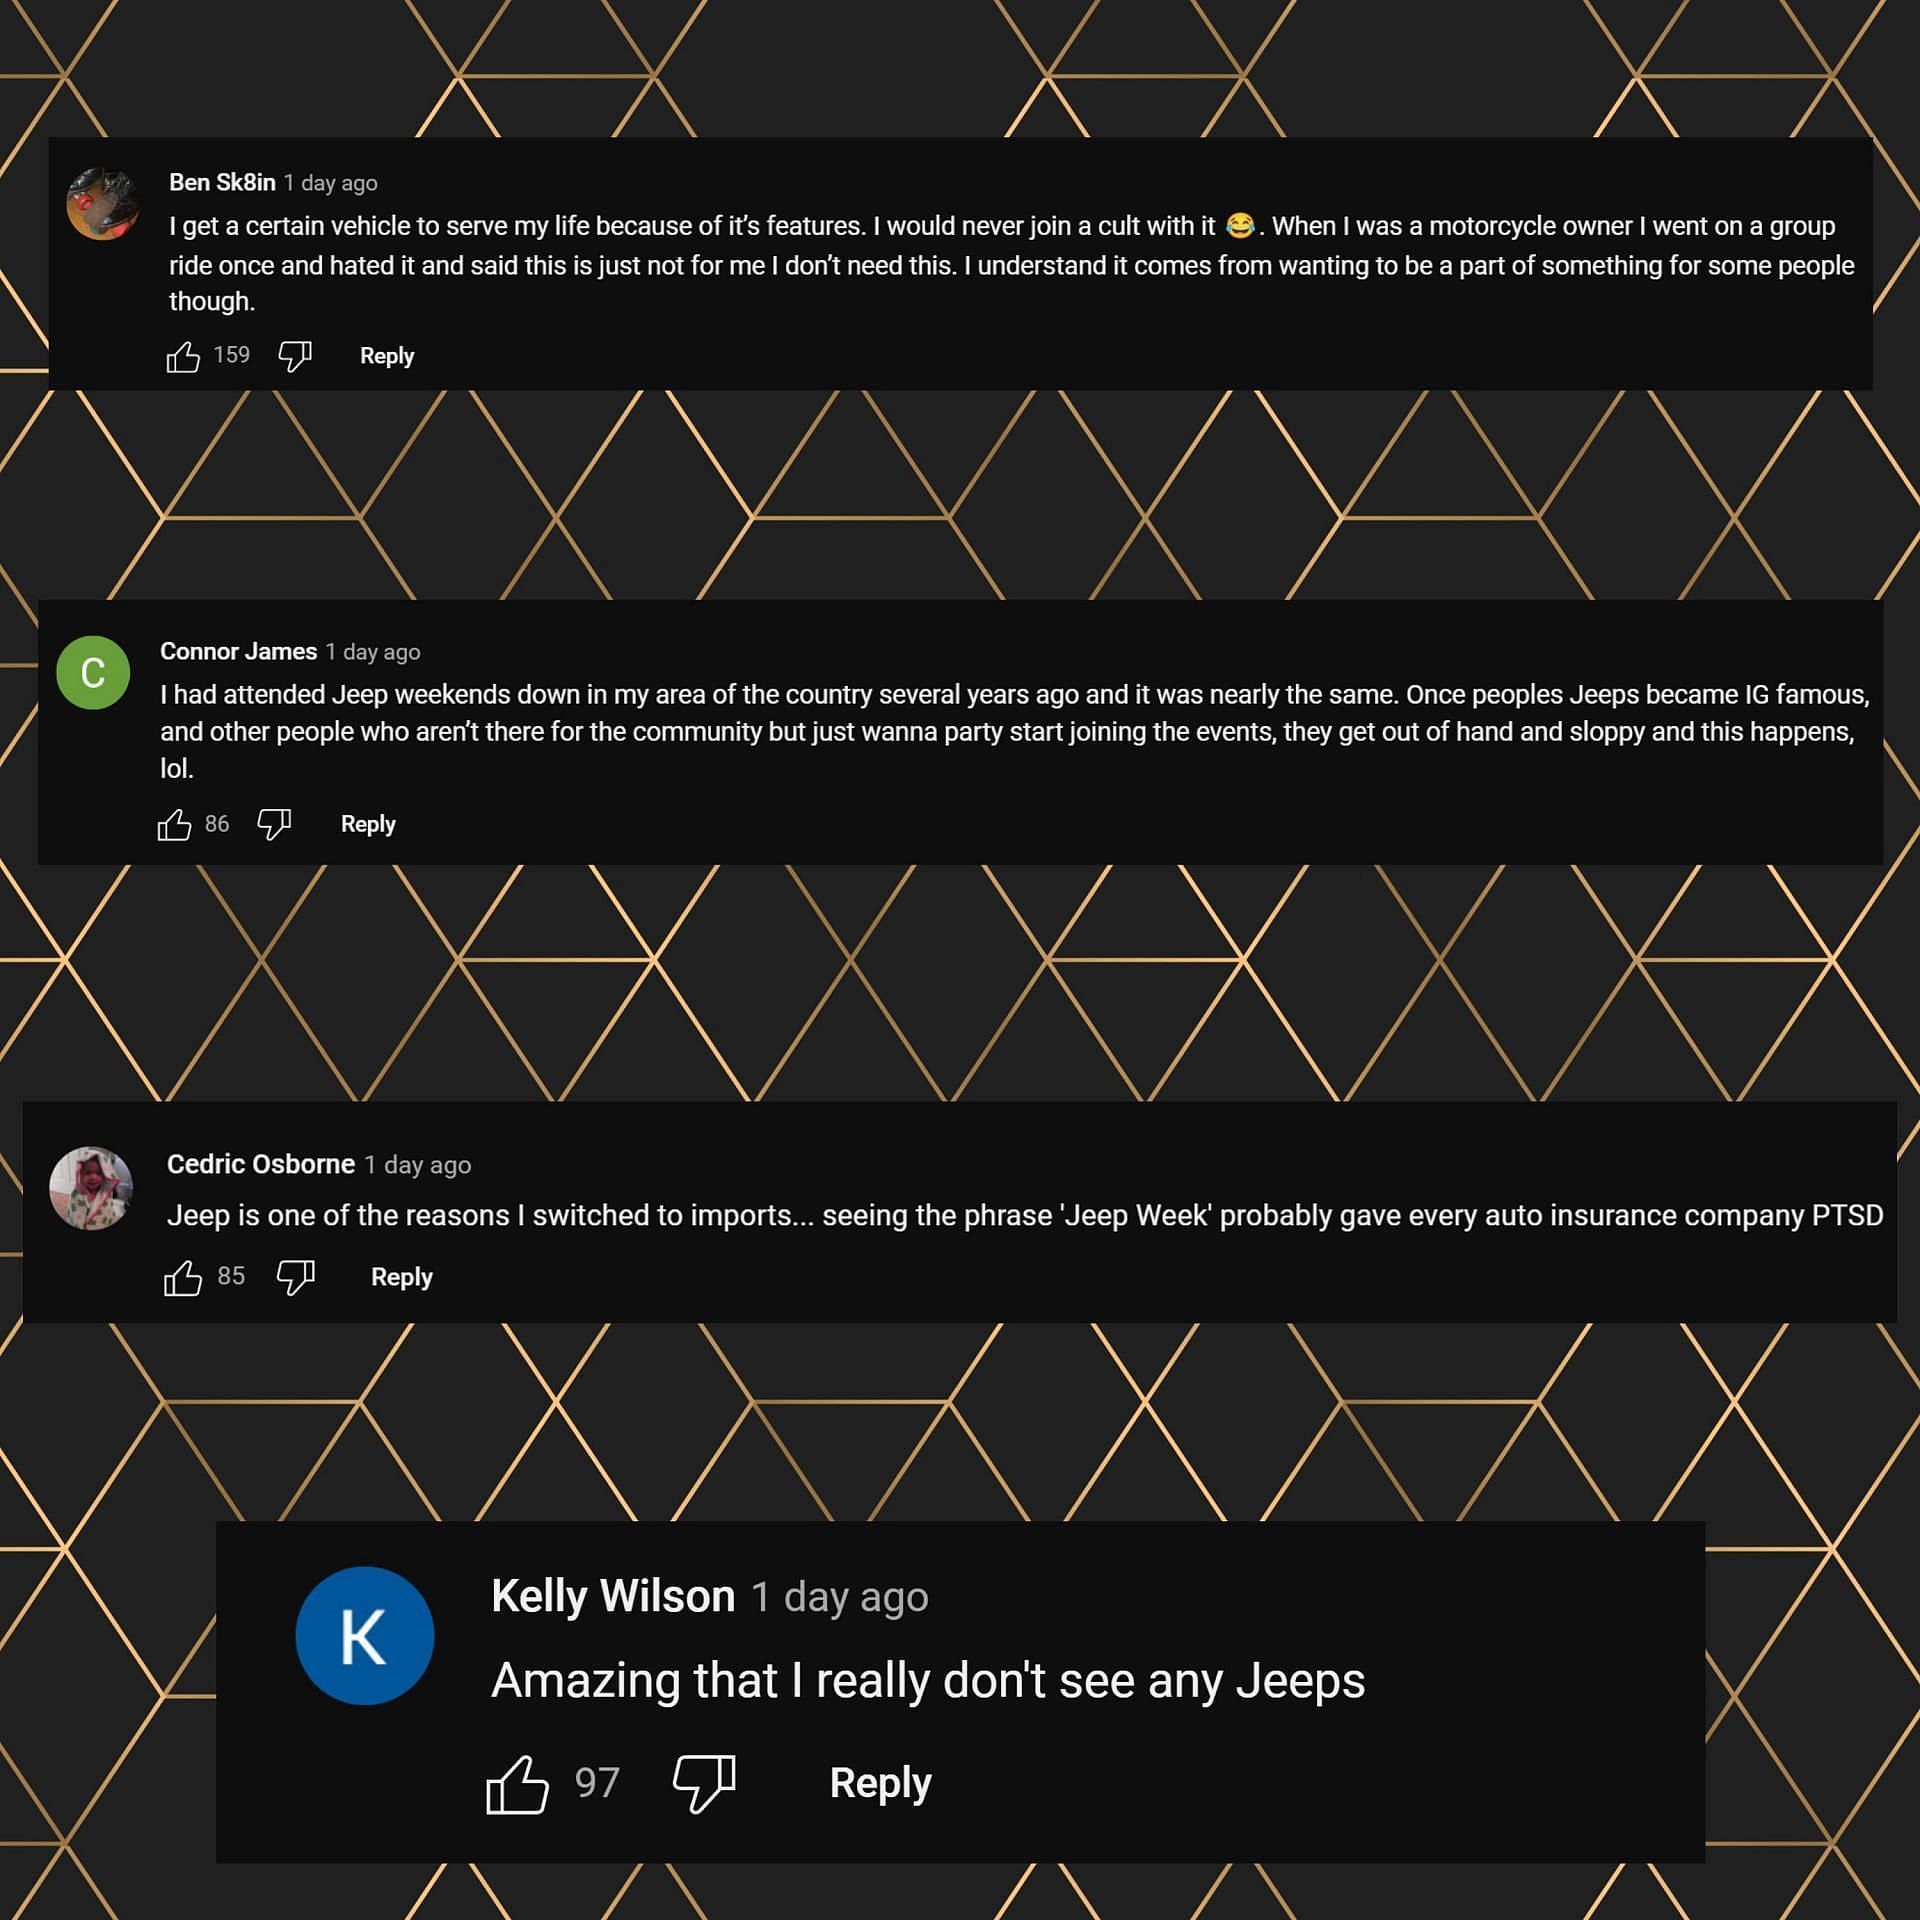Dislike Cedric Osborne's comment

pyautogui.click(x=295, y=1277)
